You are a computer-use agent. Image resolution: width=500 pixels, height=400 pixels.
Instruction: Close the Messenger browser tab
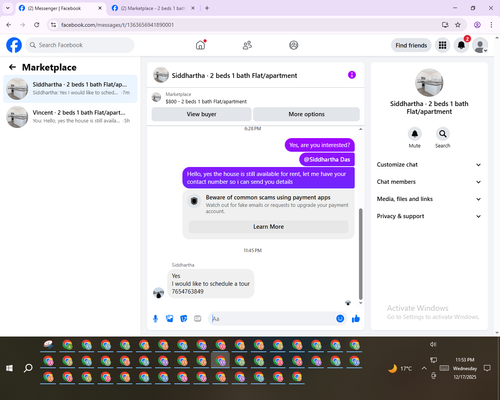[x=100, y=8]
